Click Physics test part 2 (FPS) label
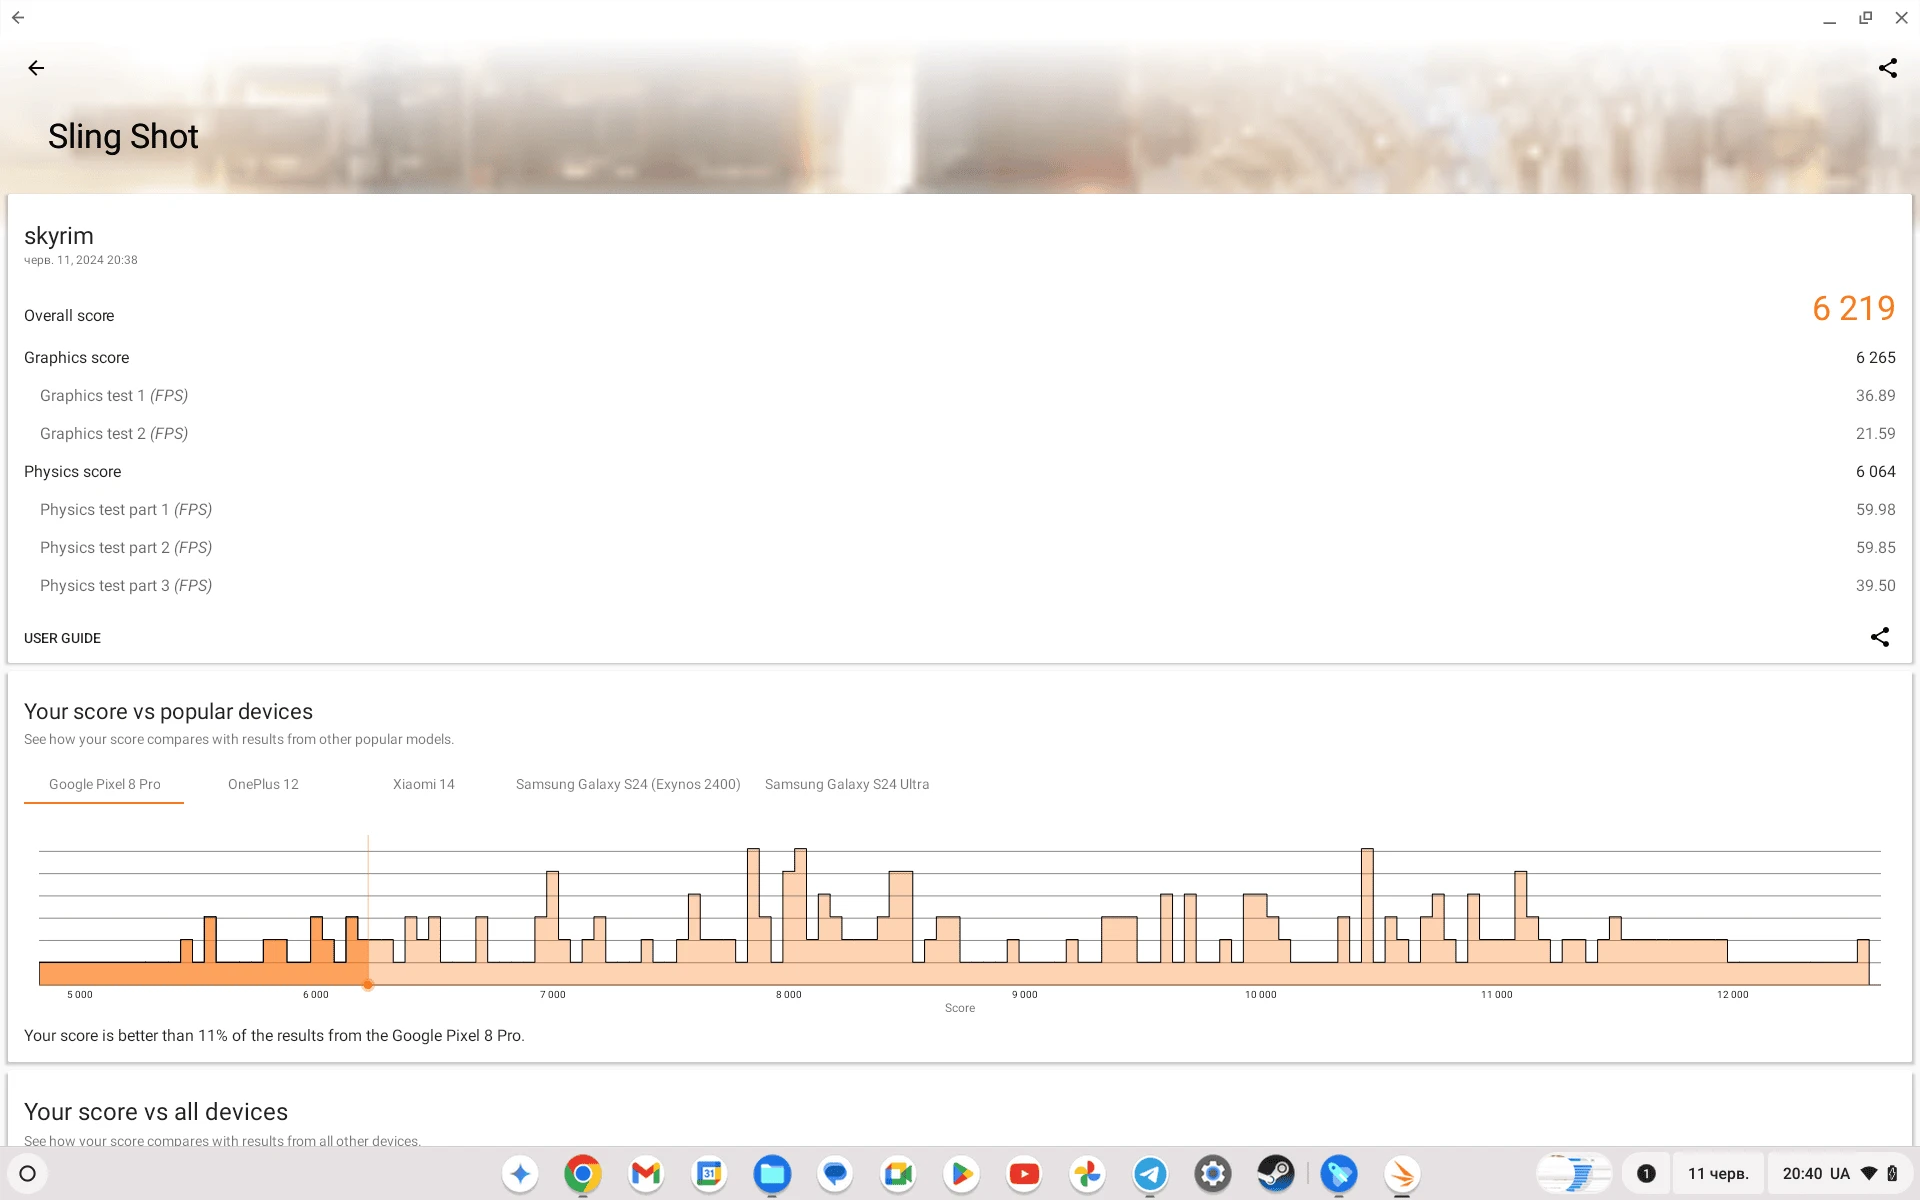Screen dimensions: 1920x1200 126,547
